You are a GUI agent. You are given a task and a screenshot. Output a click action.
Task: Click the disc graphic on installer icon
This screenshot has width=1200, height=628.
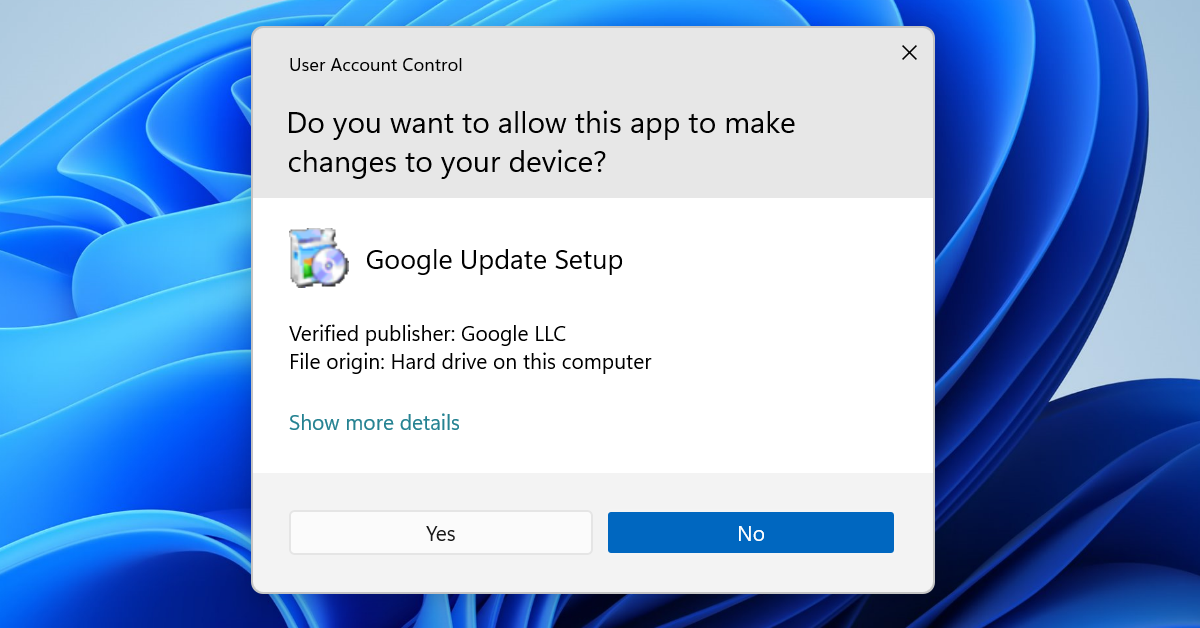click(x=330, y=266)
